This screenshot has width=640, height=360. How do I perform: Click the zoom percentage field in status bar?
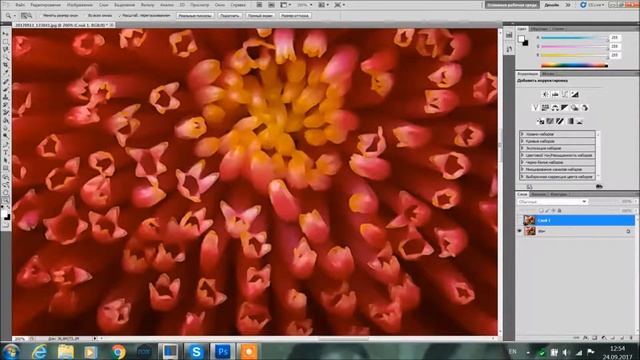click(x=20, y=339)
